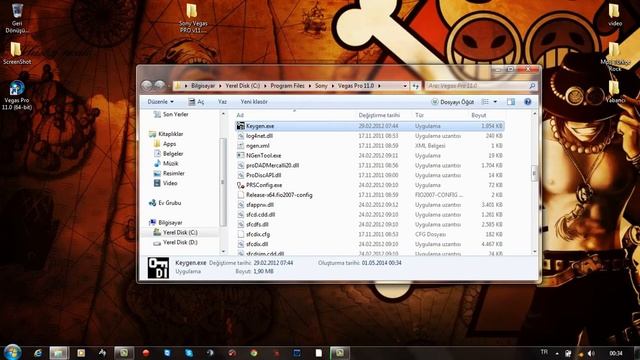Select Yerel Disk (C:) in navigation pane
This screenshot has width=640, height=360.
176,232
